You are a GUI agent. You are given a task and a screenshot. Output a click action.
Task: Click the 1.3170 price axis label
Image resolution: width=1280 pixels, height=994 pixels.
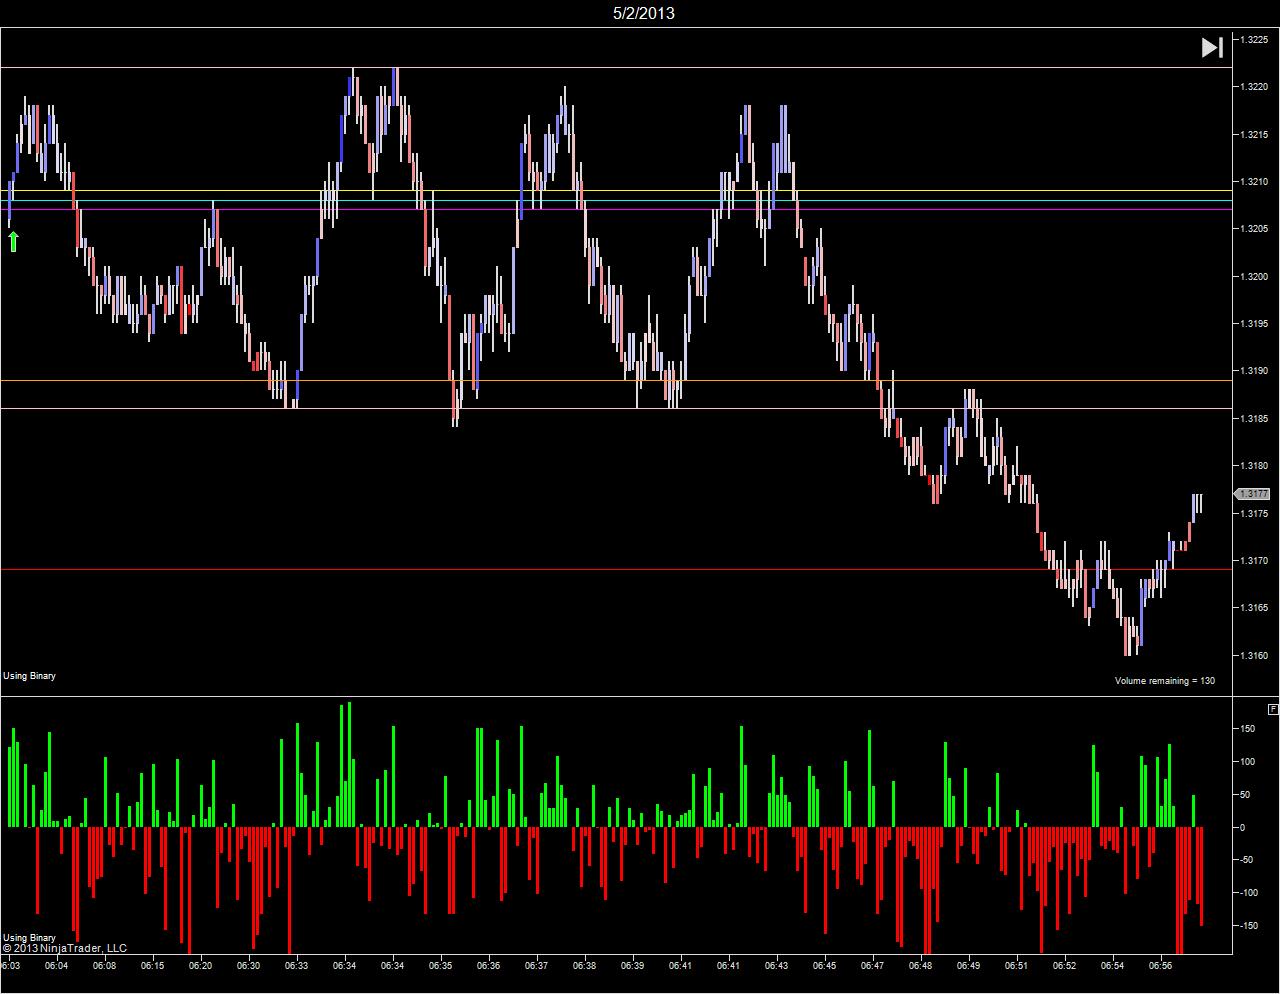1254,560
